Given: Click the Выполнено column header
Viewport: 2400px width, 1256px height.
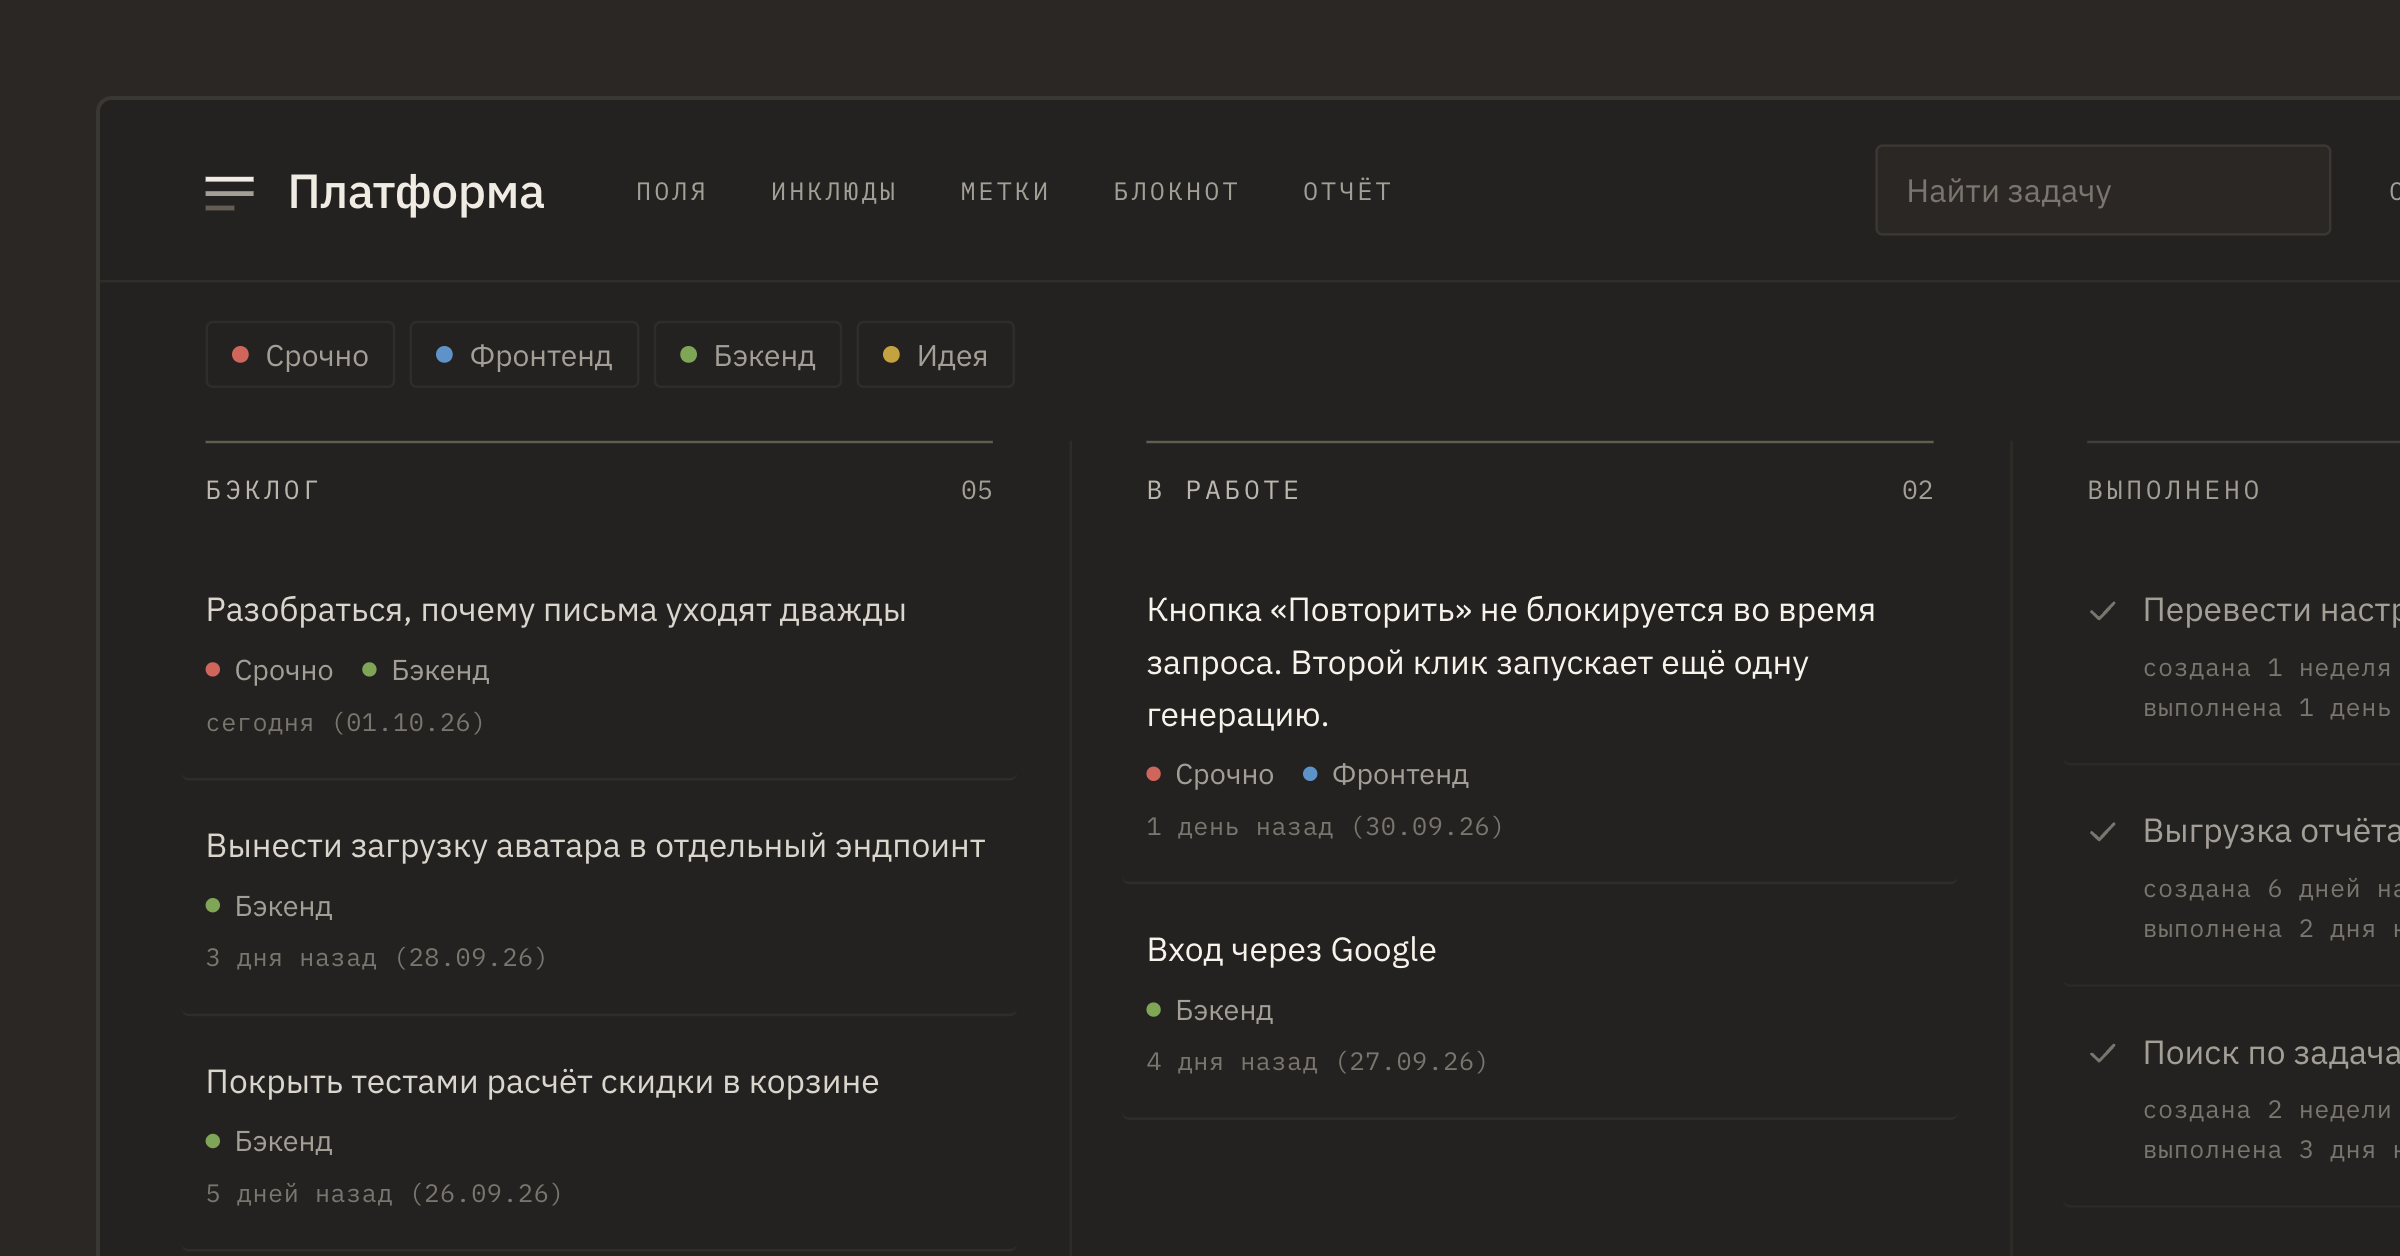Looking at the screenshot, I should tap(2174, 490).
